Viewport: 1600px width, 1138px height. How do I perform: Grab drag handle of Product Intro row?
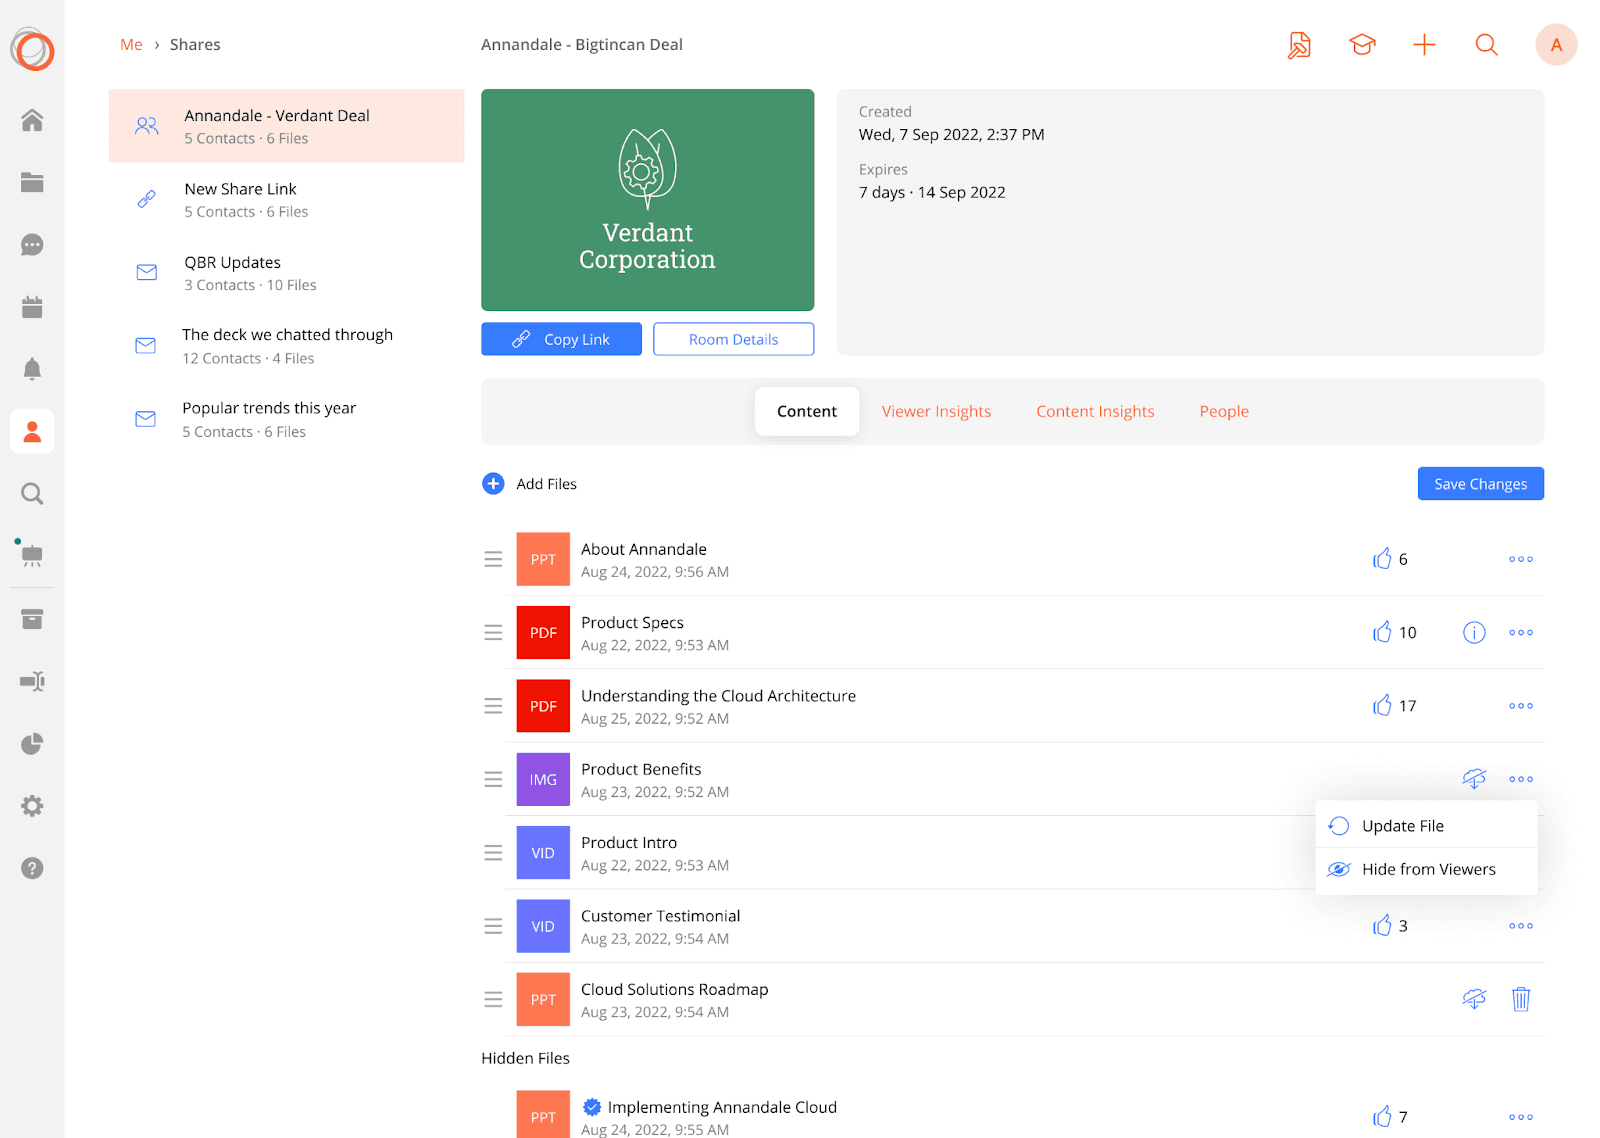tap(493, 853)
